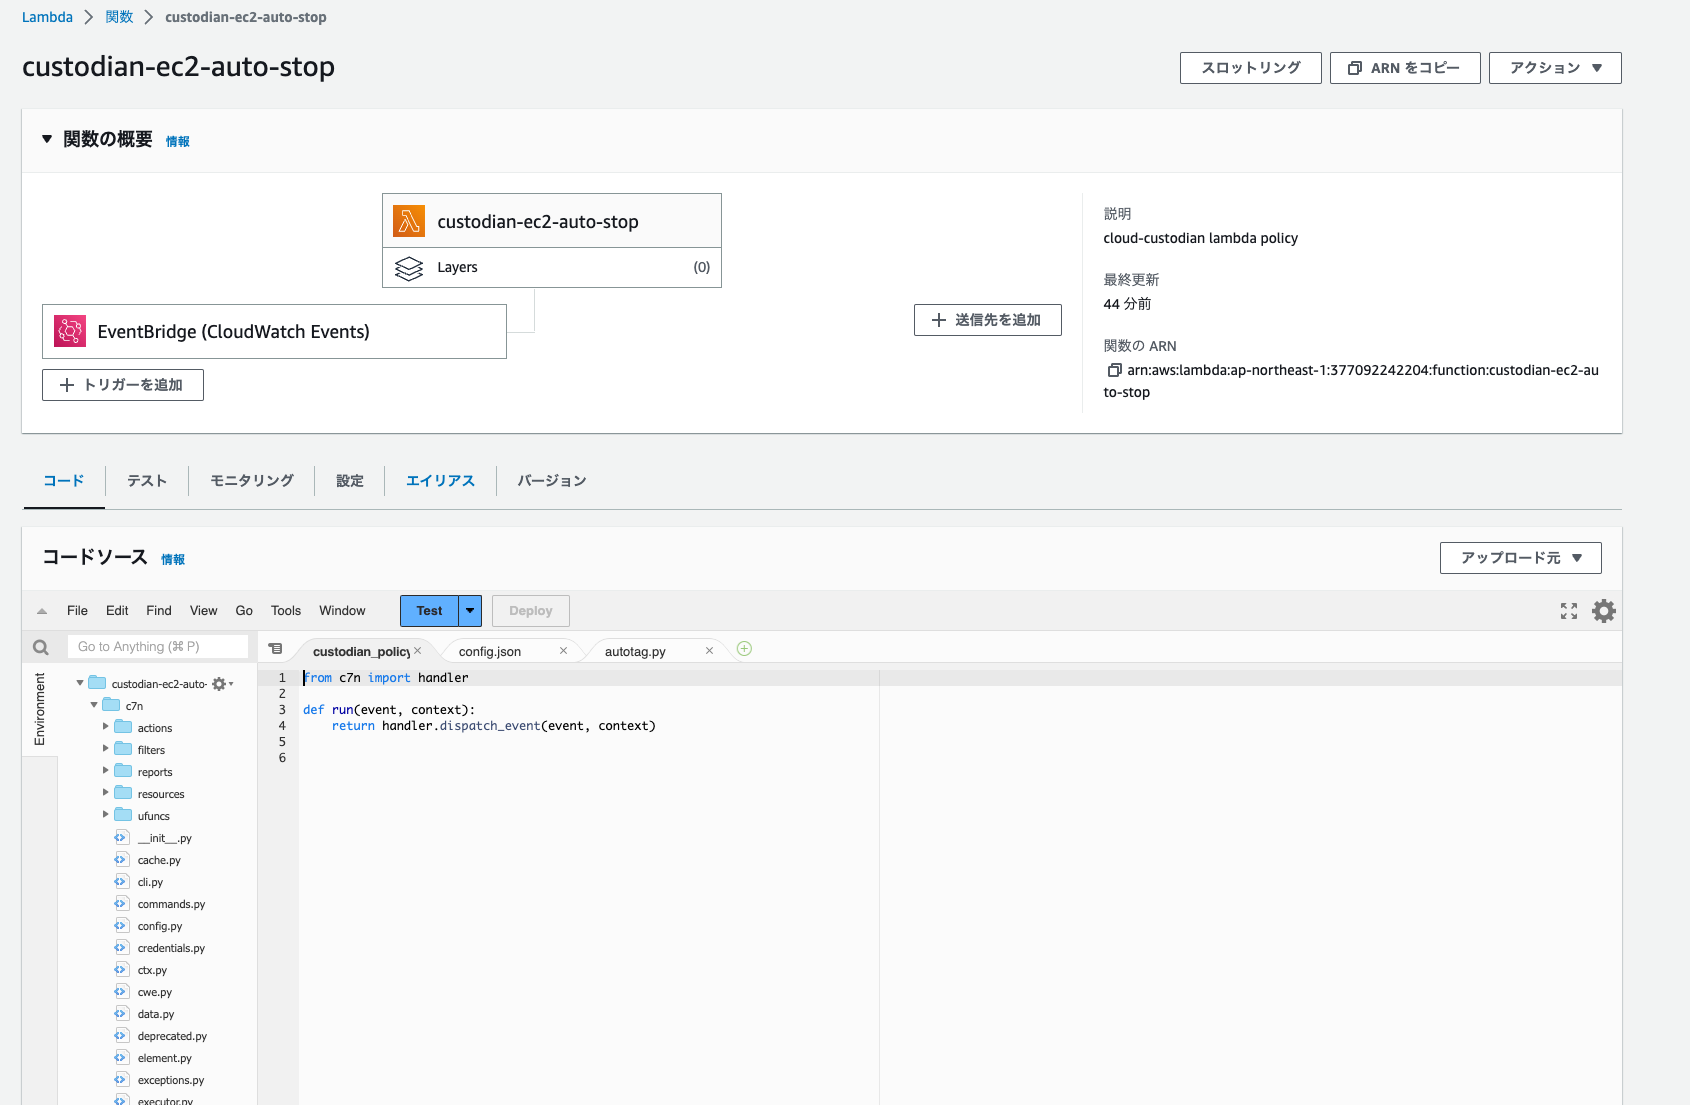Click the Lambda function icon in overview diagram
The height and width of the screenshot is (1105, 1690).
pos(409,221)
